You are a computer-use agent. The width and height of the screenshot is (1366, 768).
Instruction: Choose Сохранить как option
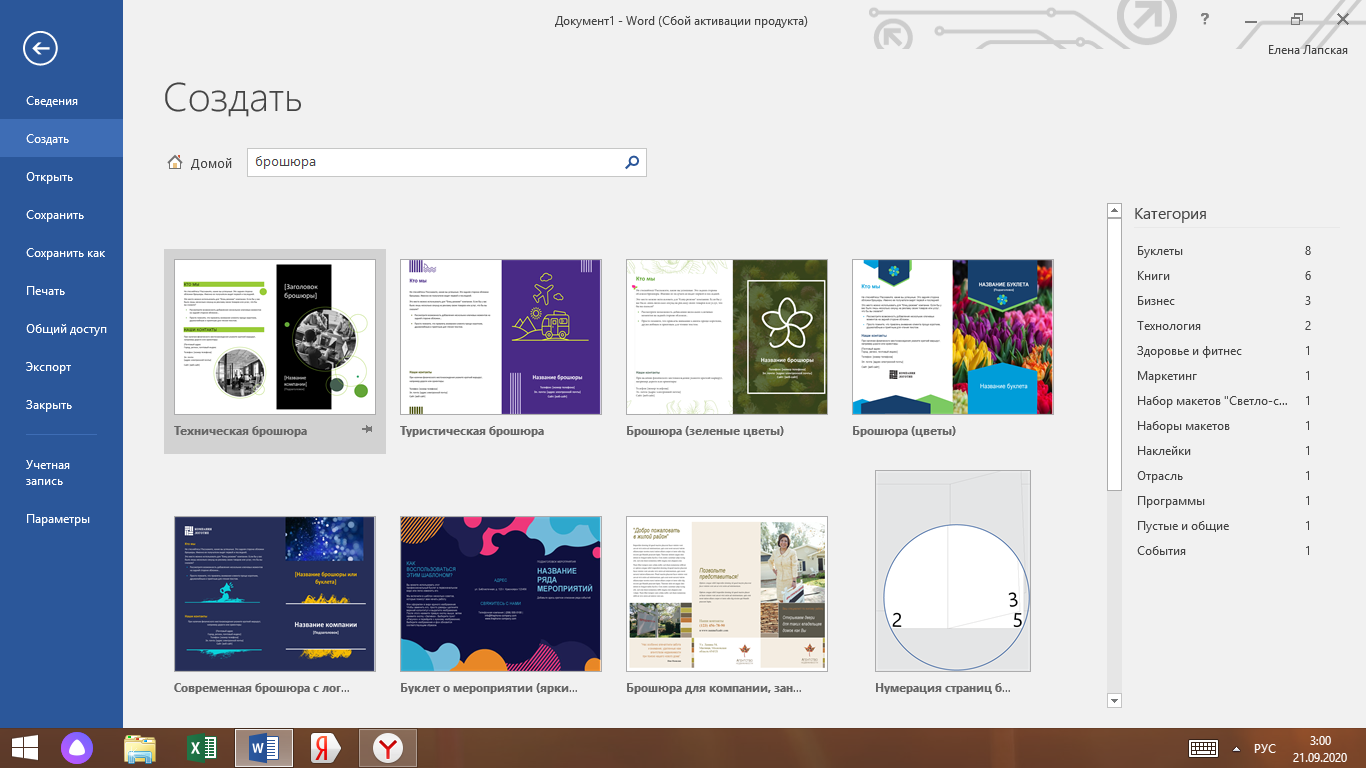pos(61,253)
